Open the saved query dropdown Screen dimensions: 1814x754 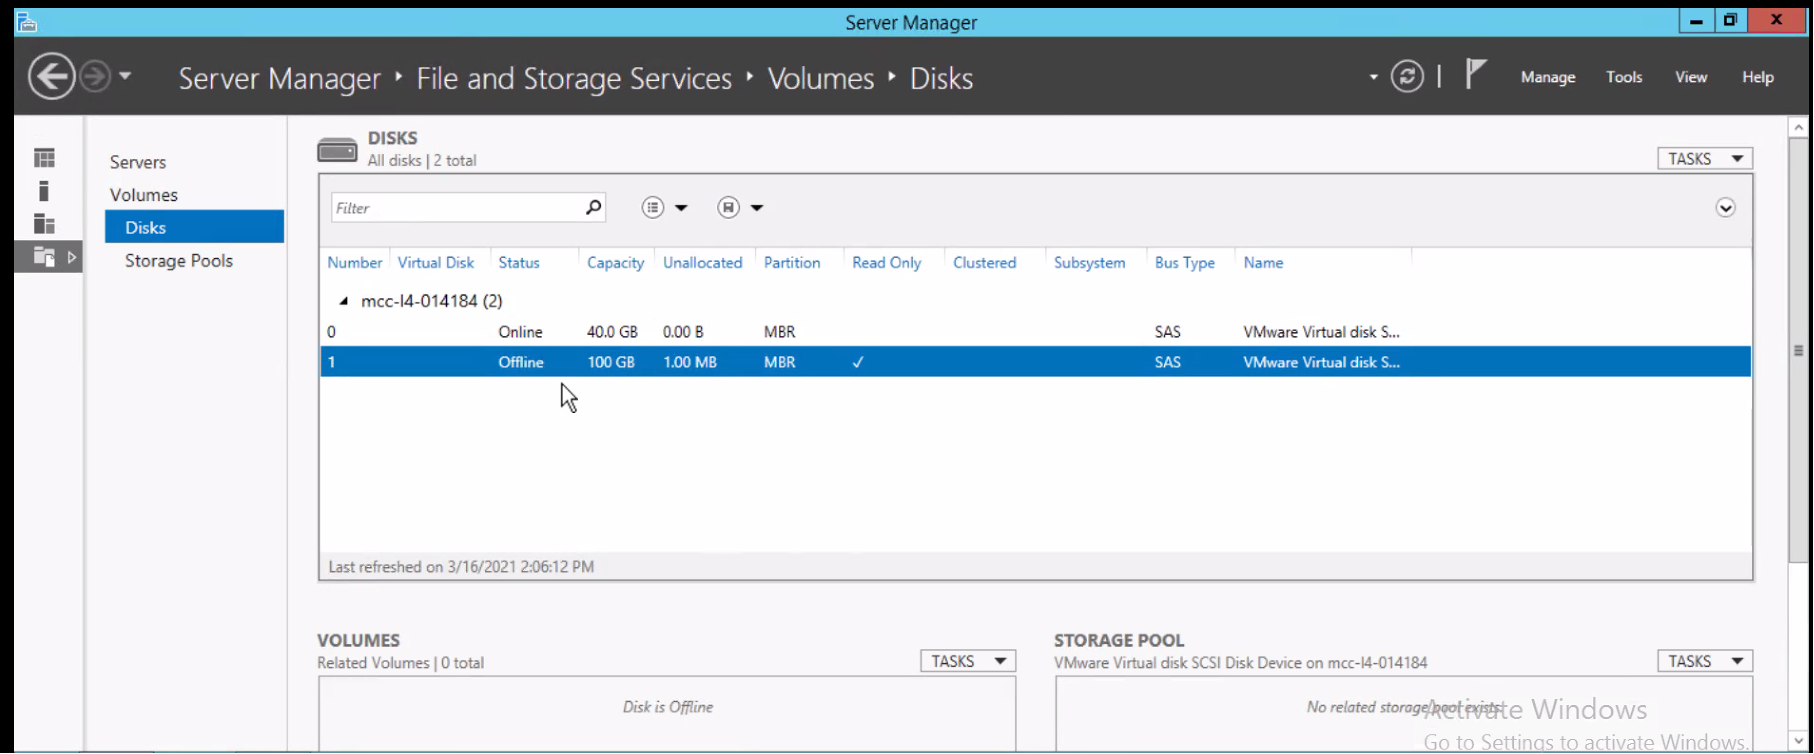(x=741, y=208)
